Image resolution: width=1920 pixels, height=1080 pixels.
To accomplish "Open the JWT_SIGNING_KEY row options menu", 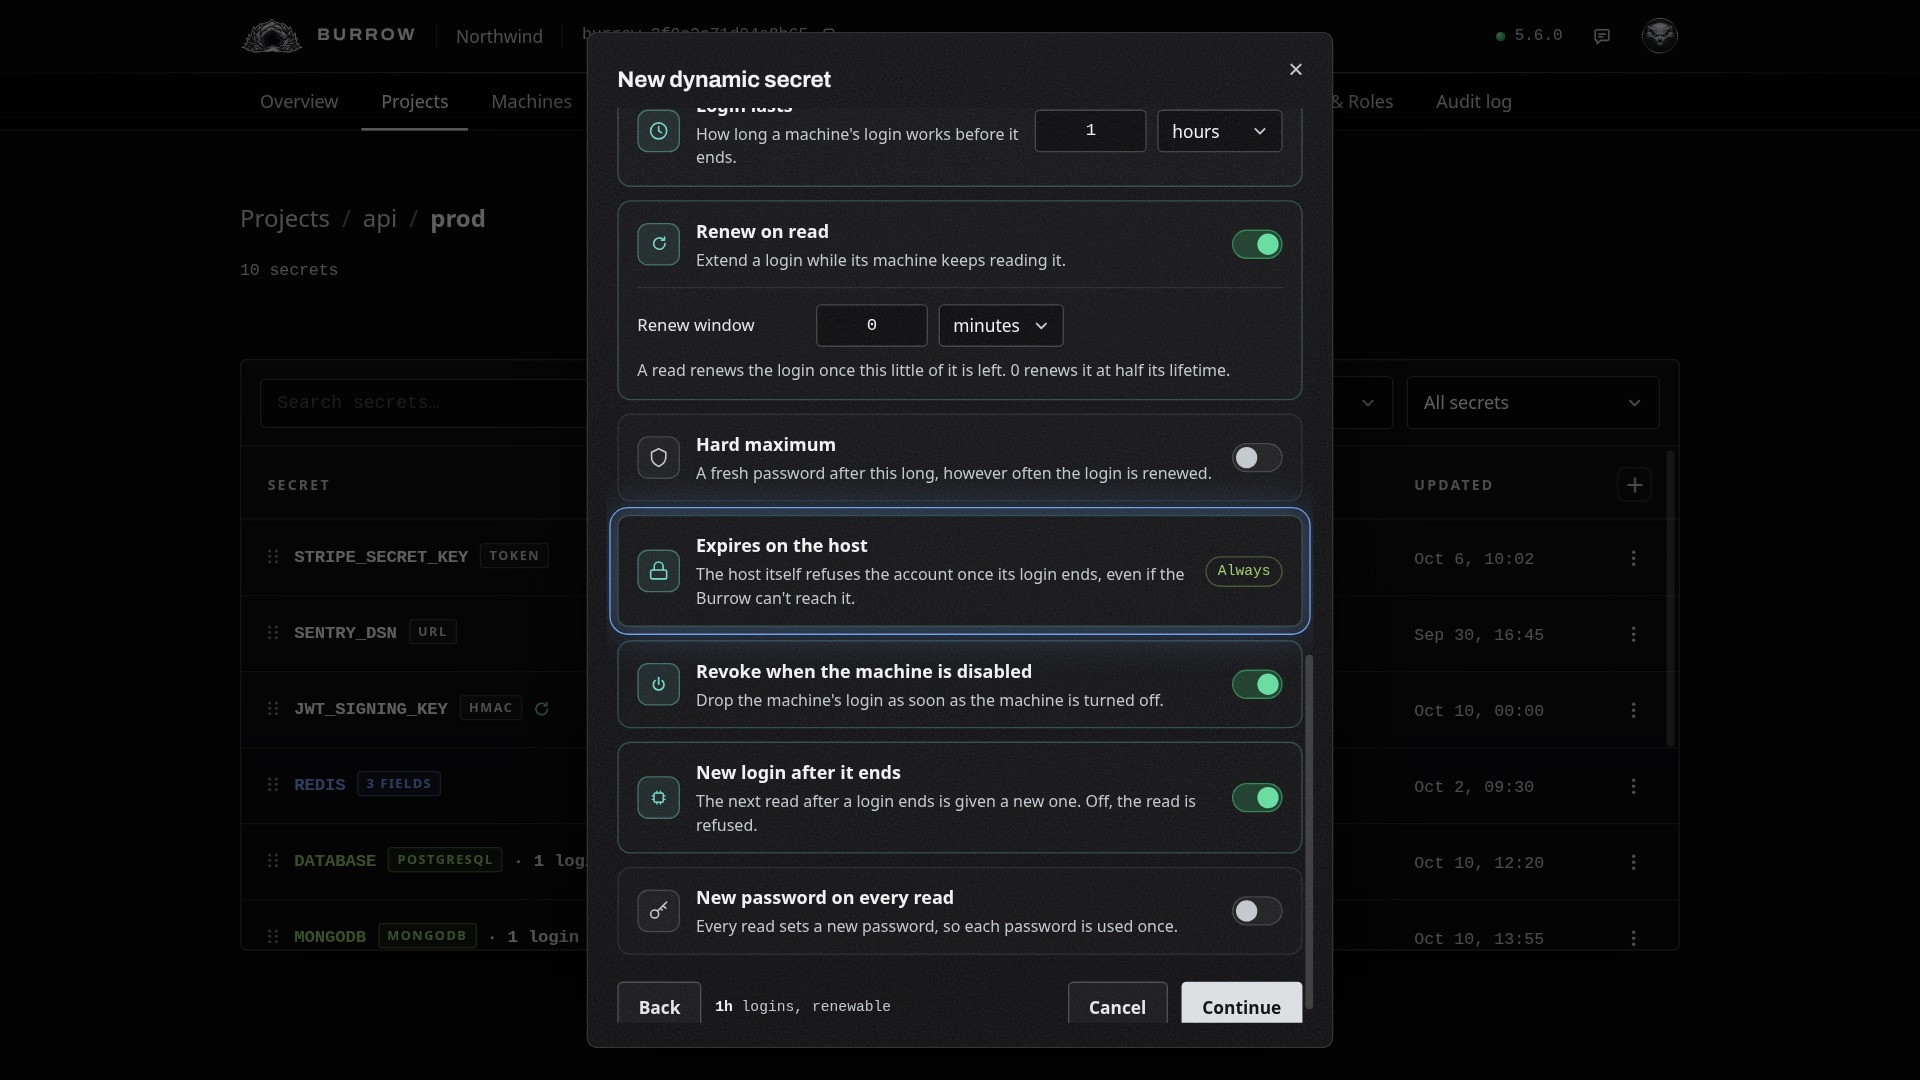I will 1634,710.
